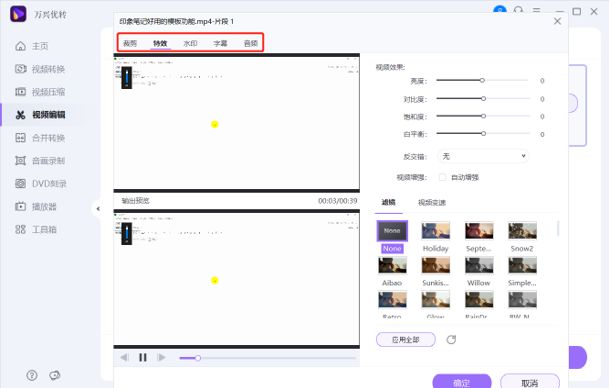Viewport: 609px width, 388px height.
Task: Click the brightness value field showing 0
Action: 542,81
